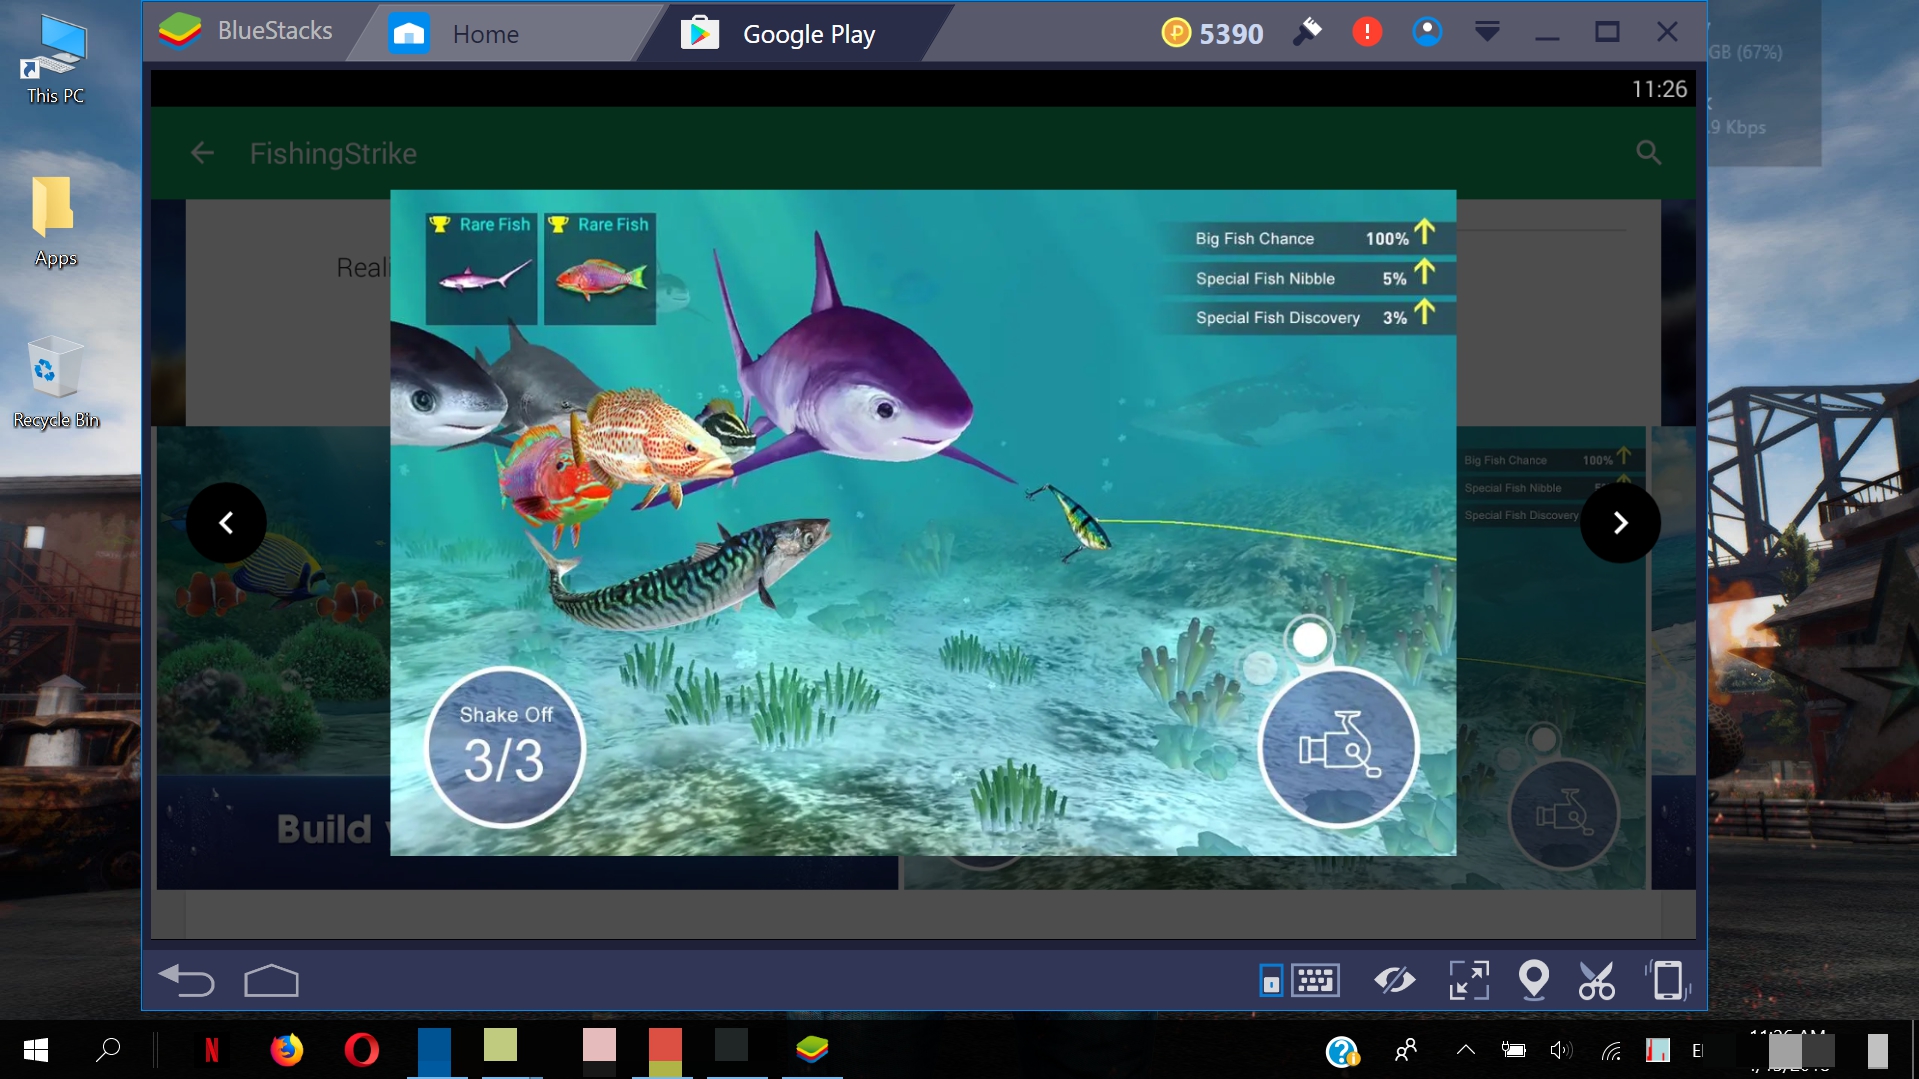Open the People icon in the taskbar
Viewport: 1919px width, 1079px height.
point(1405,1051)
